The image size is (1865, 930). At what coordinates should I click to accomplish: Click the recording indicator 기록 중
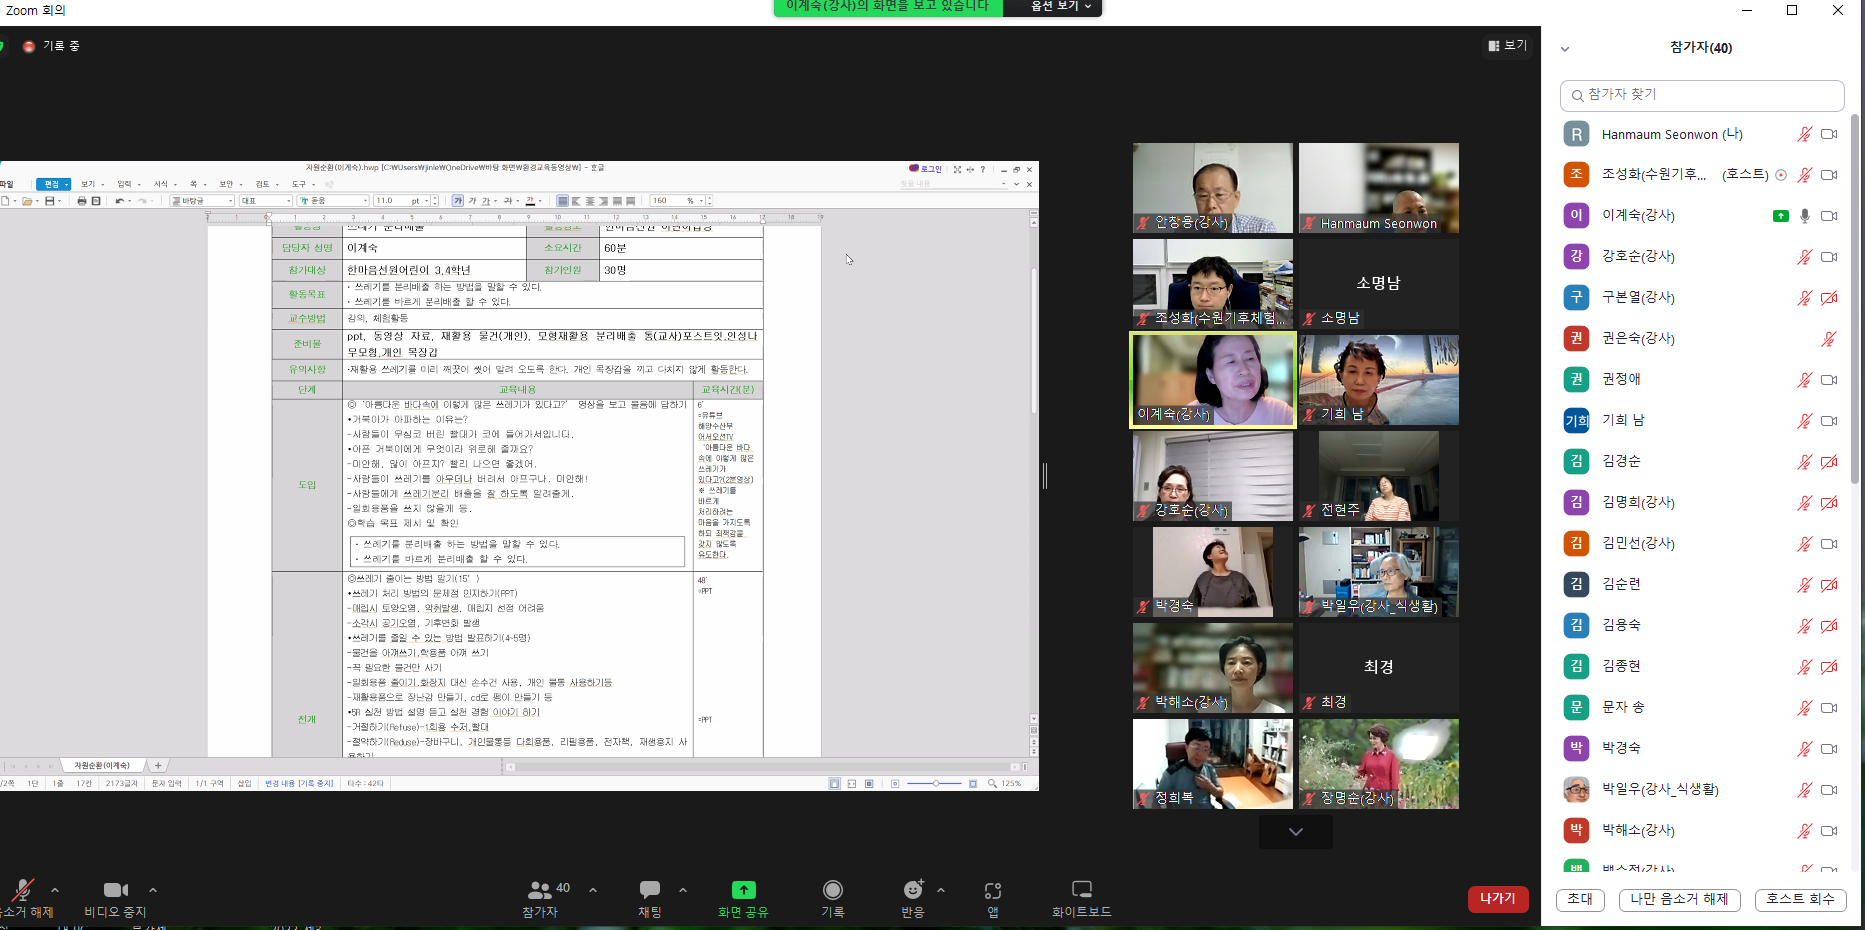tap(51, 46)
